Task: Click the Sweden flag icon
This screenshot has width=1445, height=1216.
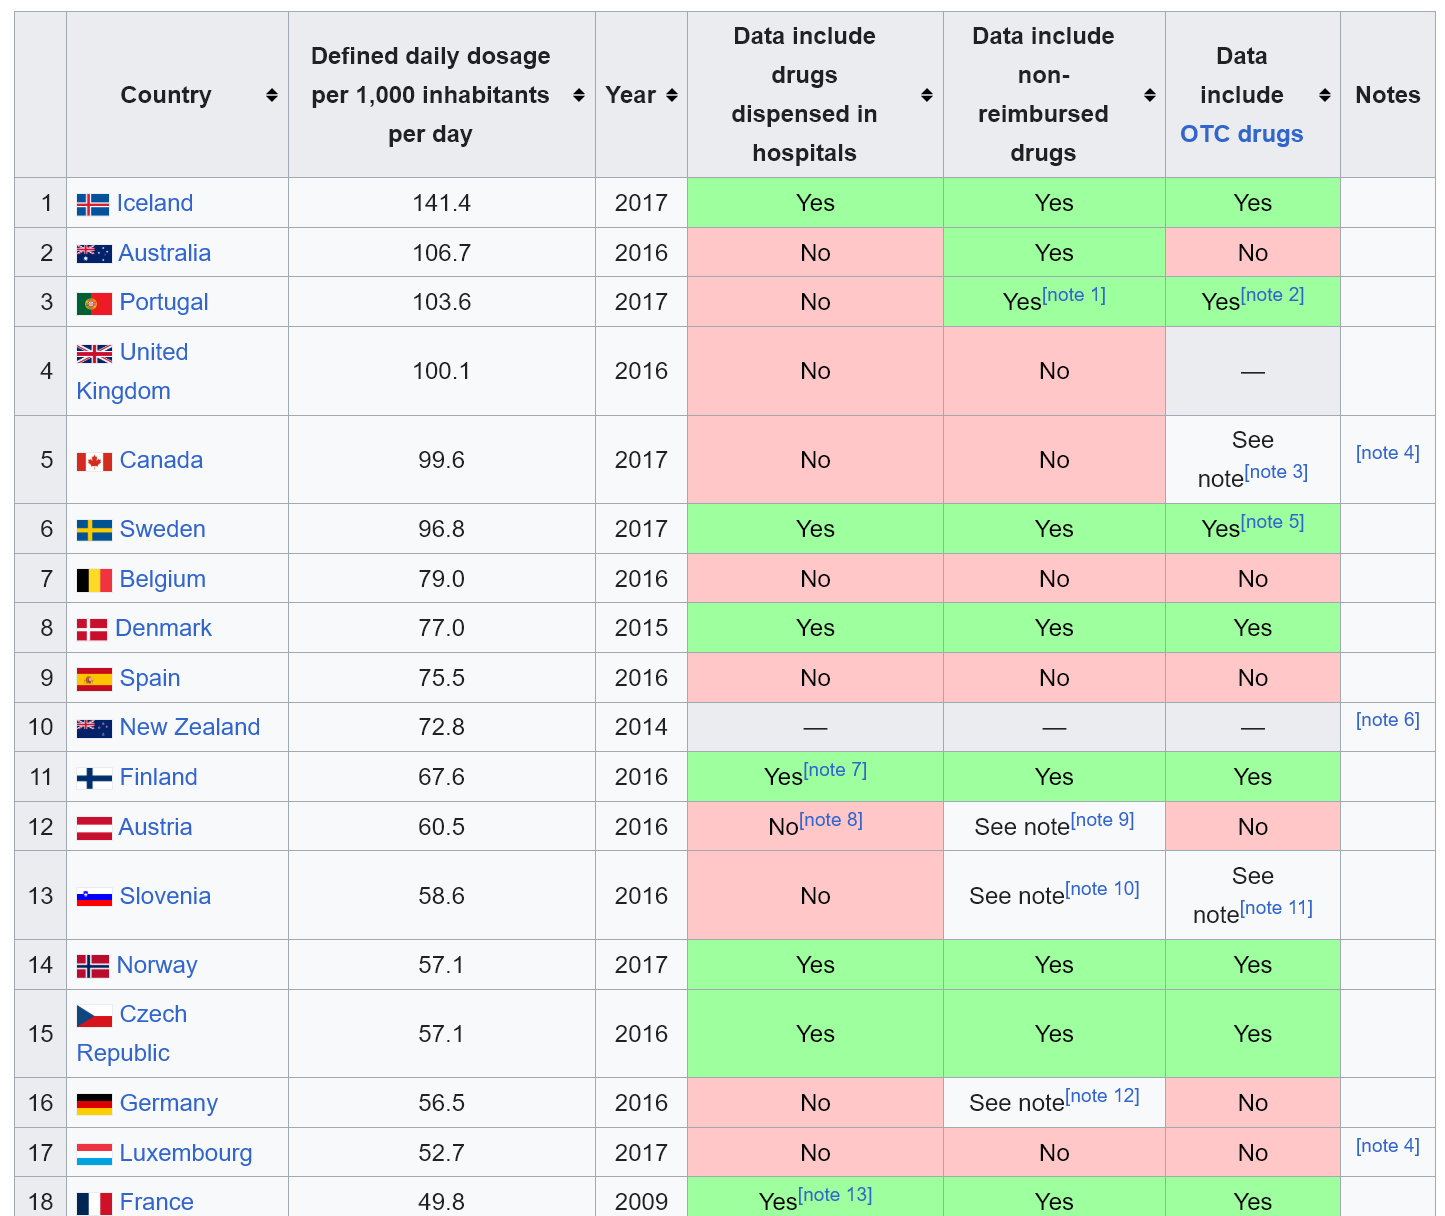Action: (94, 530)
